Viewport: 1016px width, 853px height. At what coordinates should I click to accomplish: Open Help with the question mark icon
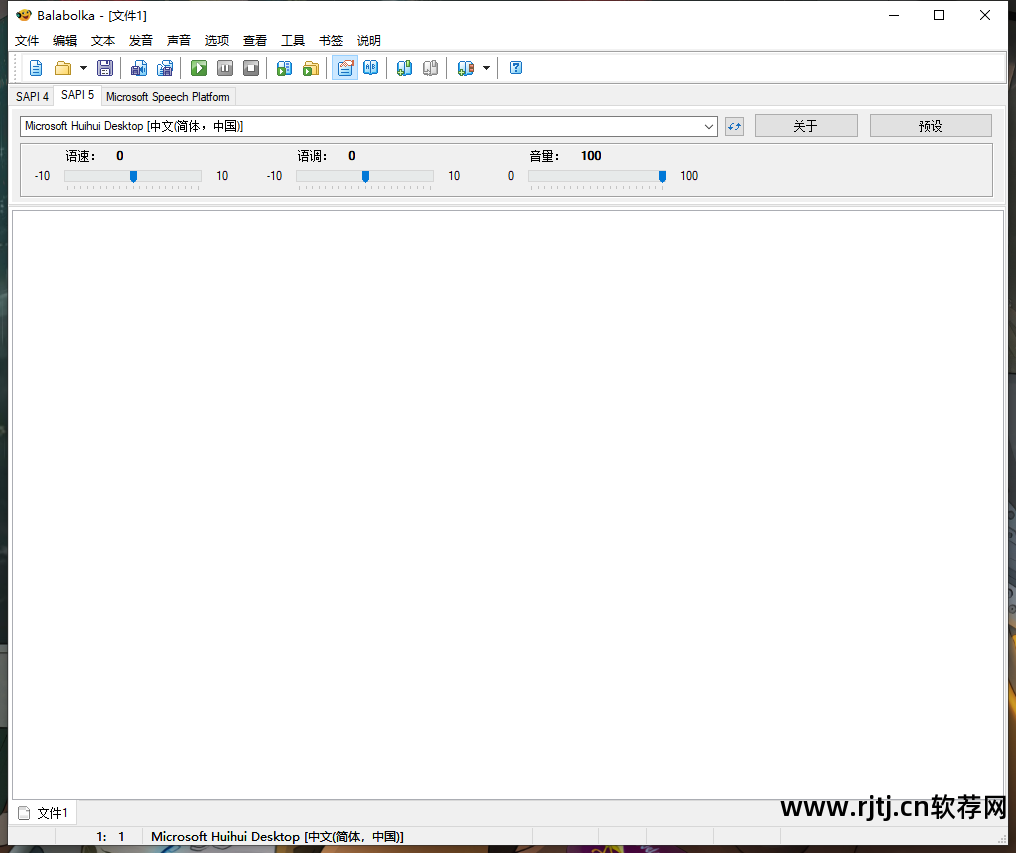pyautogui.click(x=516, y=68)
